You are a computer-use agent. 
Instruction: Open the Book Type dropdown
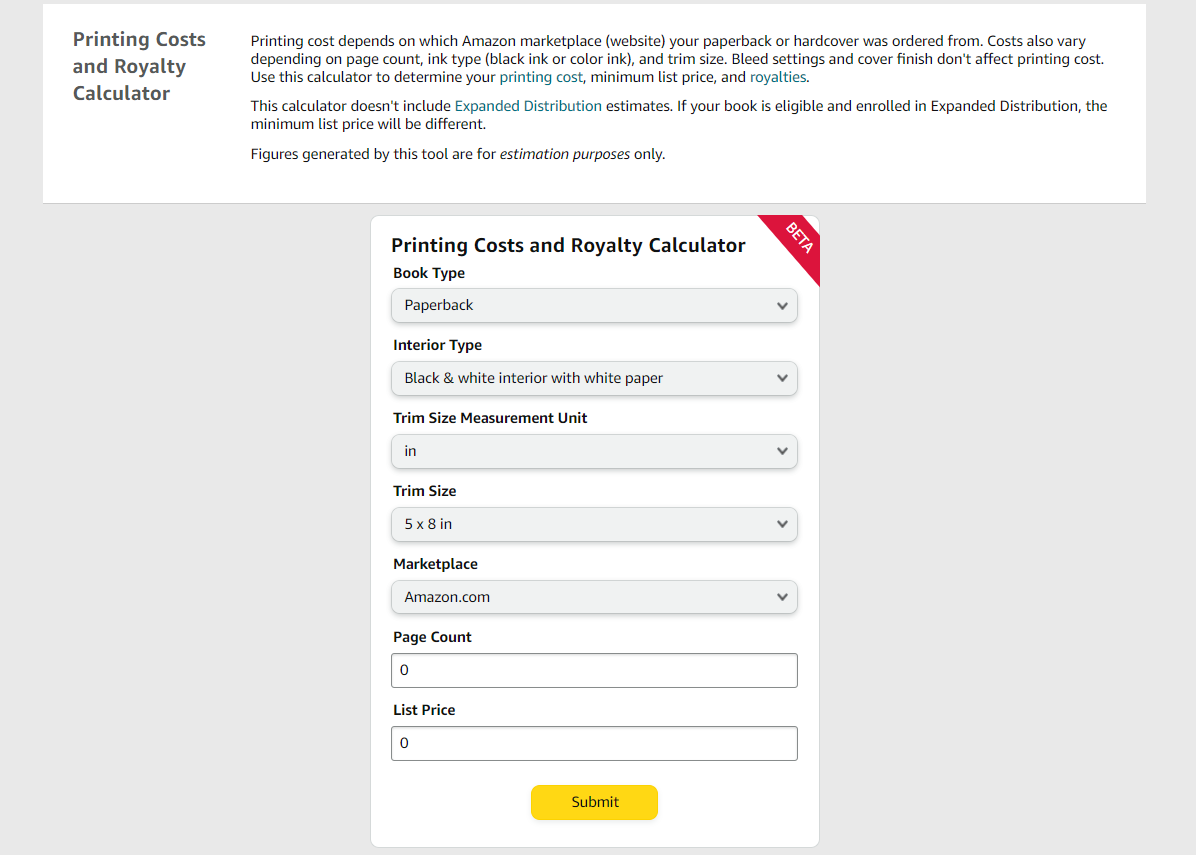(x=594, y=306)
